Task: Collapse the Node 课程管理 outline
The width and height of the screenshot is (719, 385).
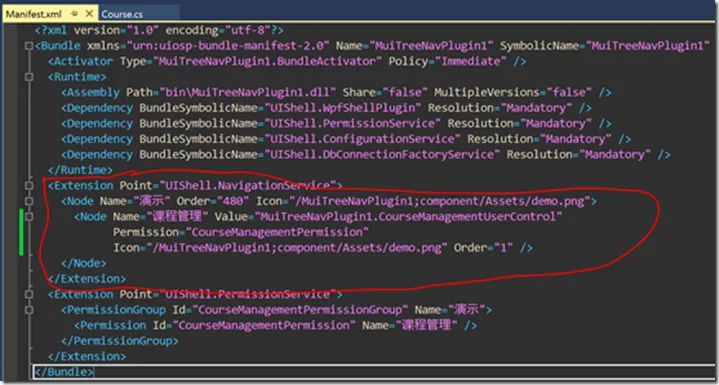Action: (29, 216)
